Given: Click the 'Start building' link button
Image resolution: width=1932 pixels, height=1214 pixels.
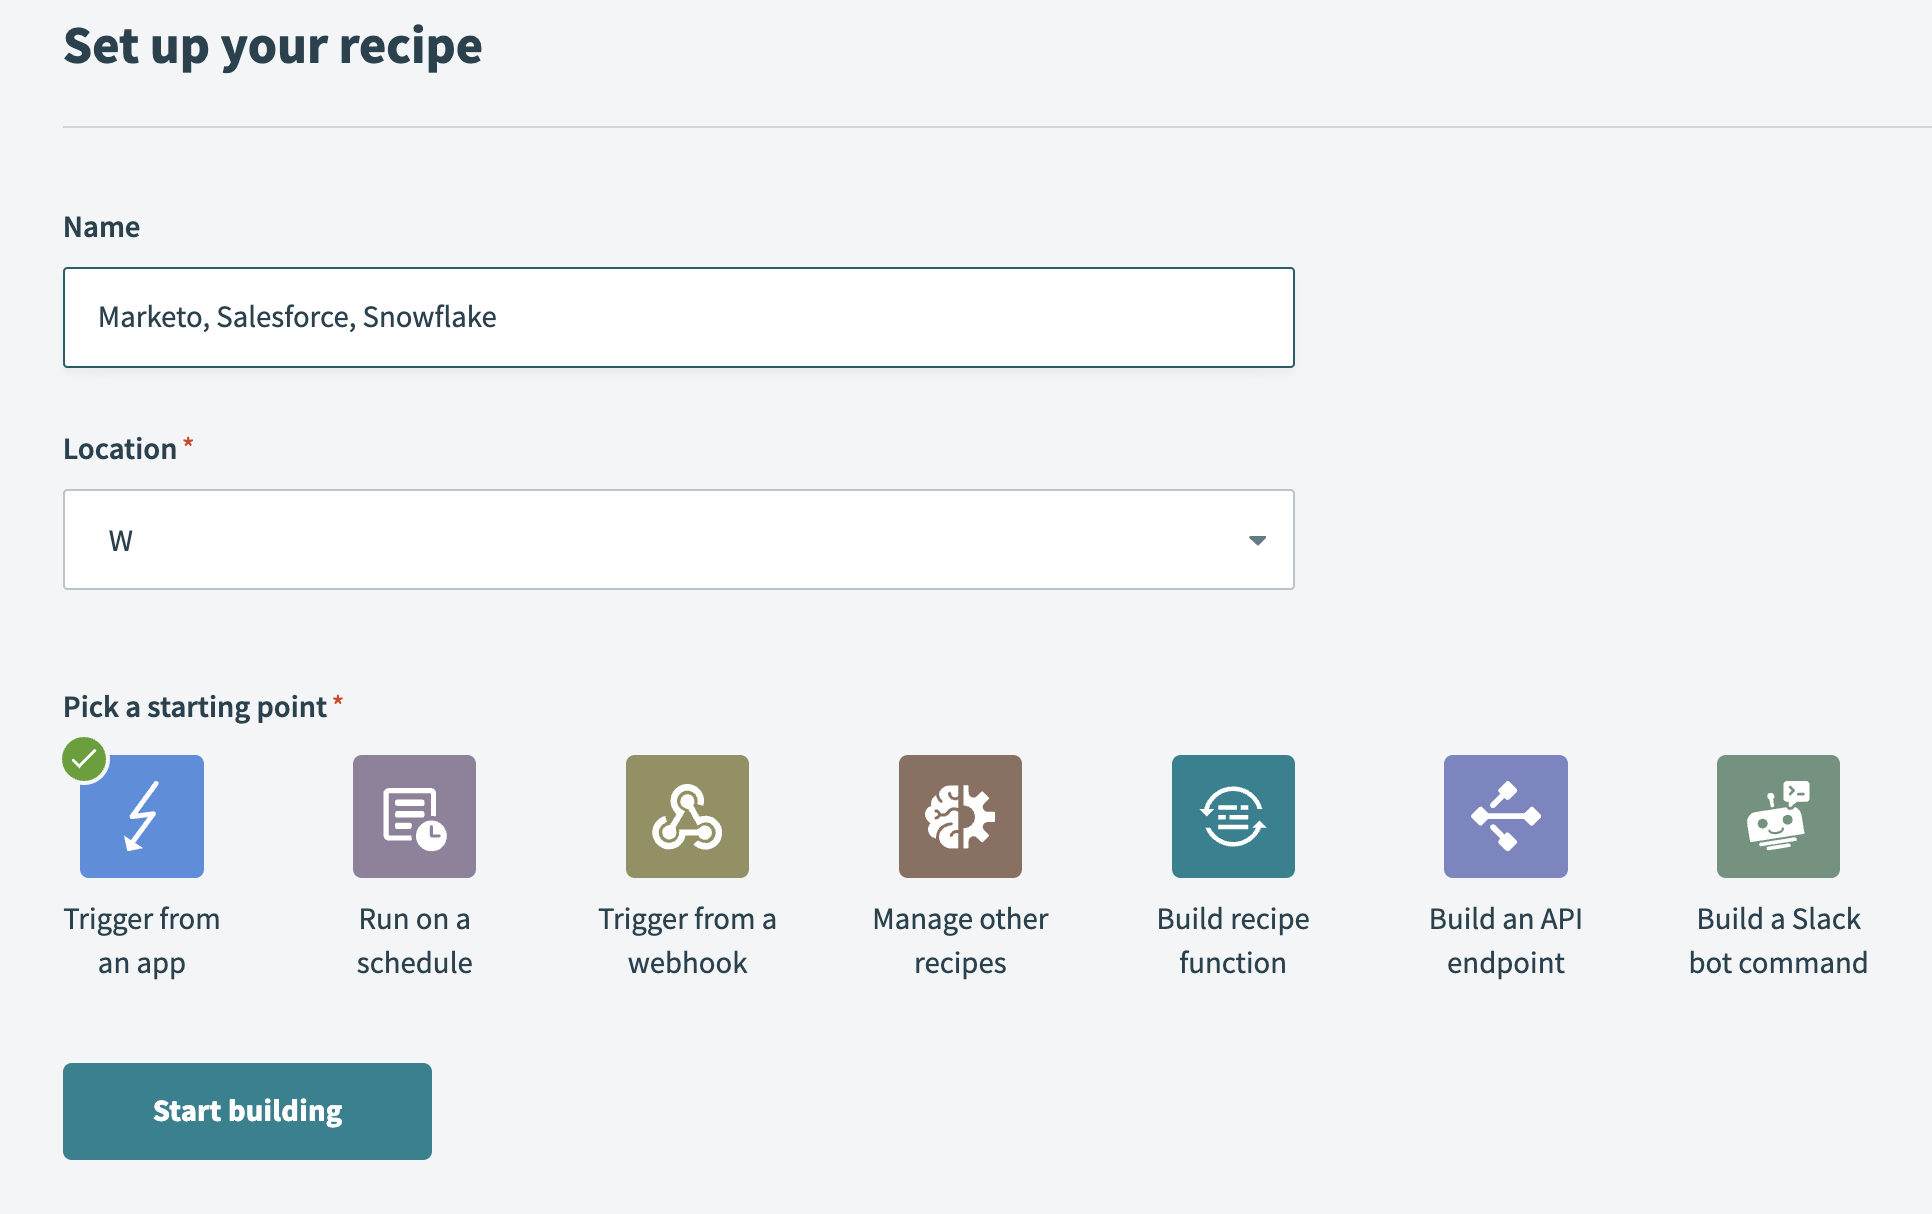Looking at the screenshot, I should [247, 1111].
